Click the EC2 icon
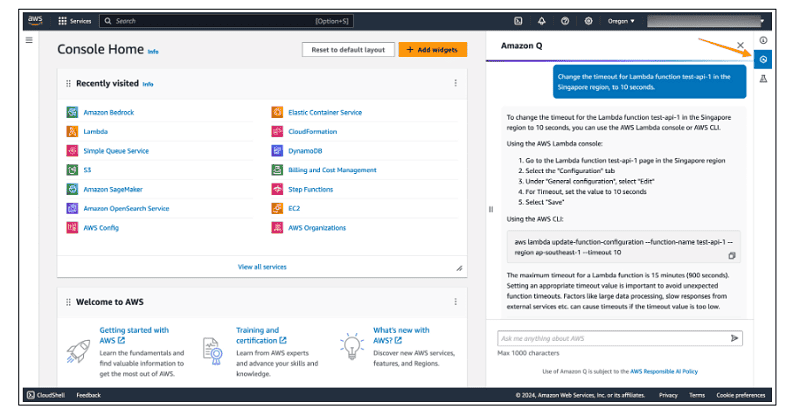Viewport: 800px width, 416px height. 277,208
